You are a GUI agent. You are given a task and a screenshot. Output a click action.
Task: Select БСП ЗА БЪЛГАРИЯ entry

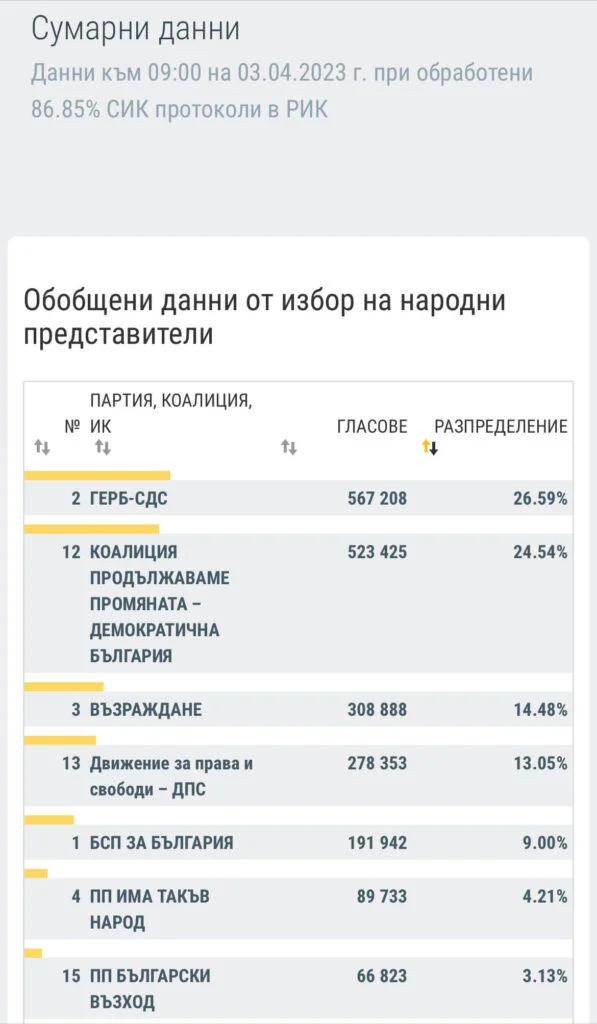[x=298, y=842]
